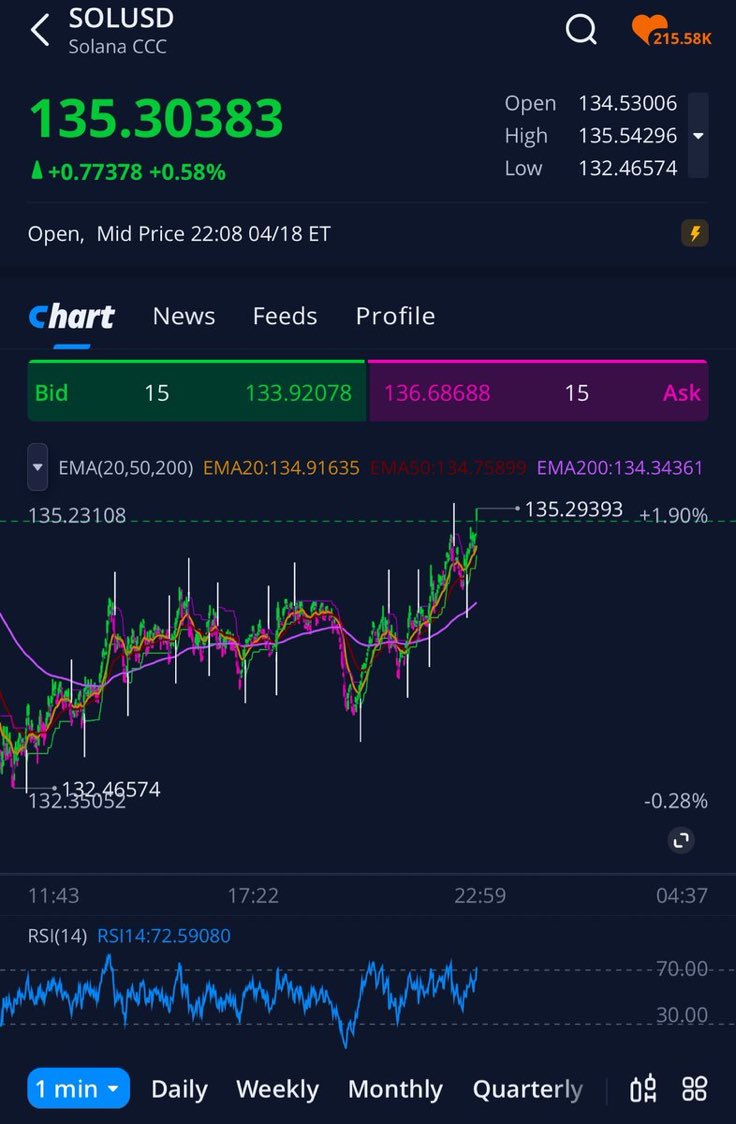Image resolution: width=736 pixels, height=1124 pixels.
Task: Tap the magenta Ask price panel
Action: click(x=537, y=391)
